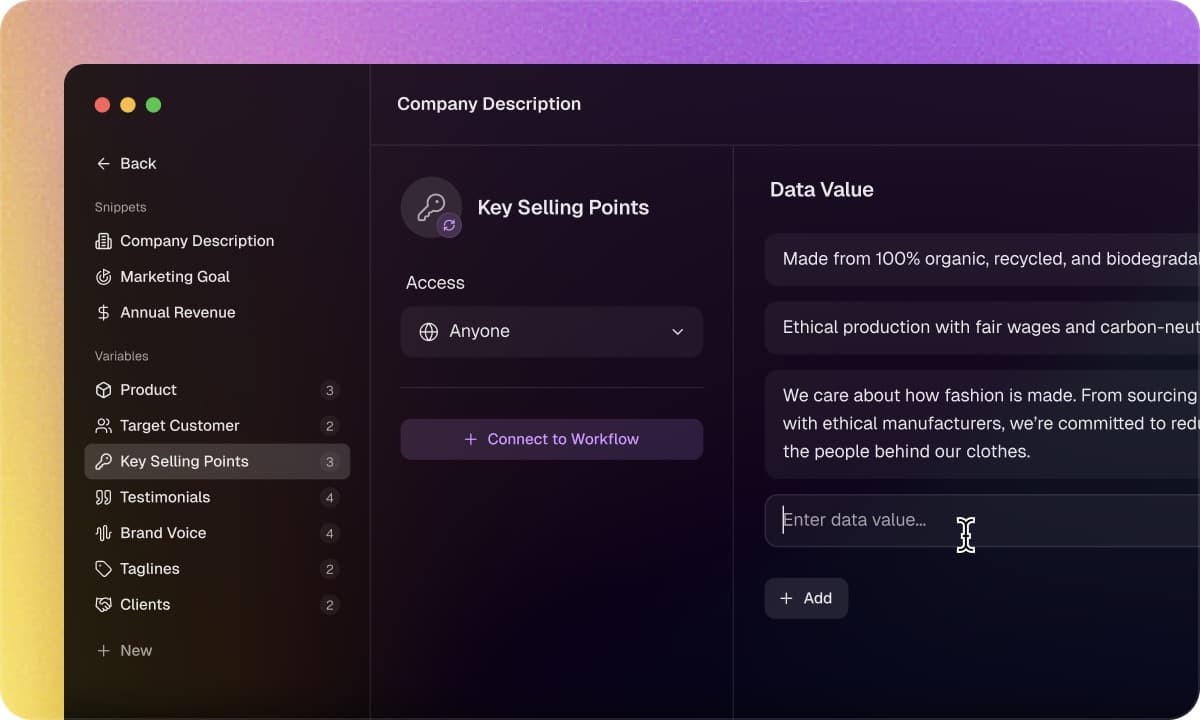Click the Marketing Goal snippet icon
Screen dimensions: 1200x720
click(x=104, y=277)
